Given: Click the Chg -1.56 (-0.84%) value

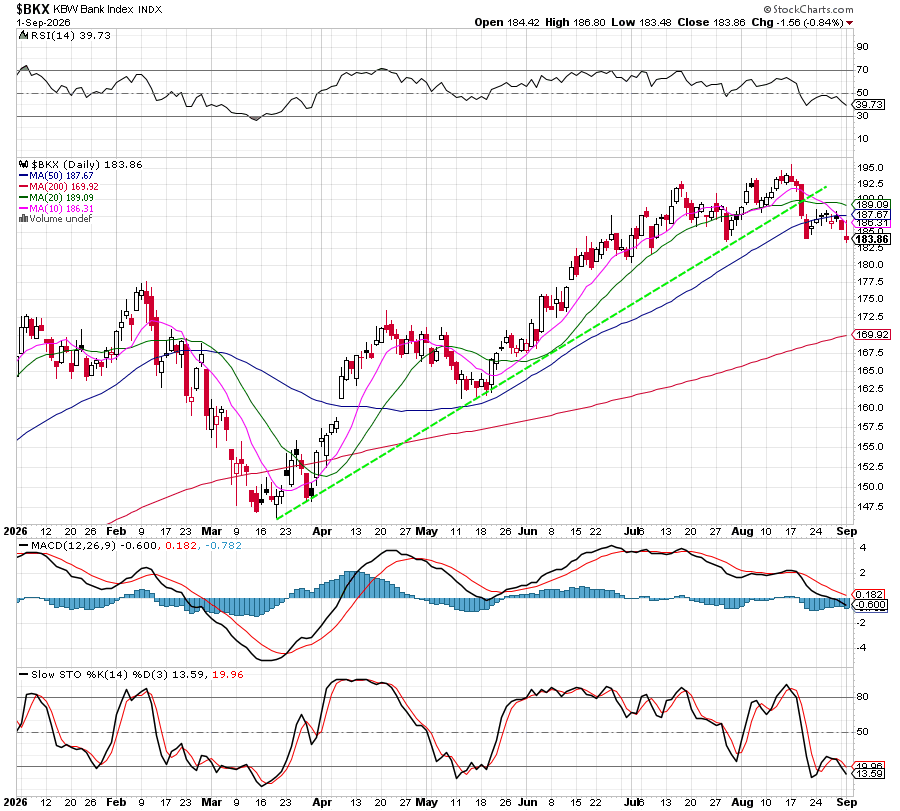Looking at the screenshot, I should [x=797, y=23].
